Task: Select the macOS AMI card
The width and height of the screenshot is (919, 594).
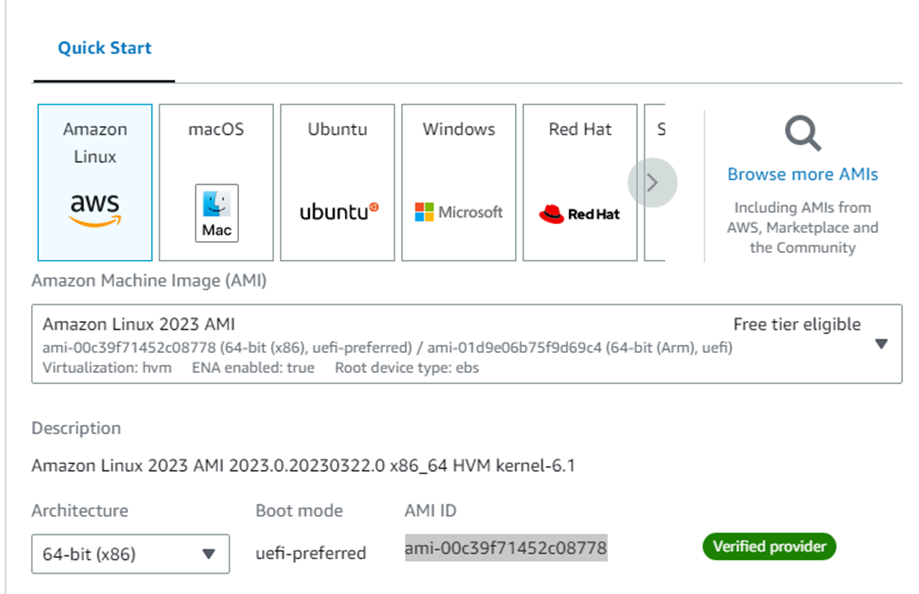Action: (x=216, y=182)
